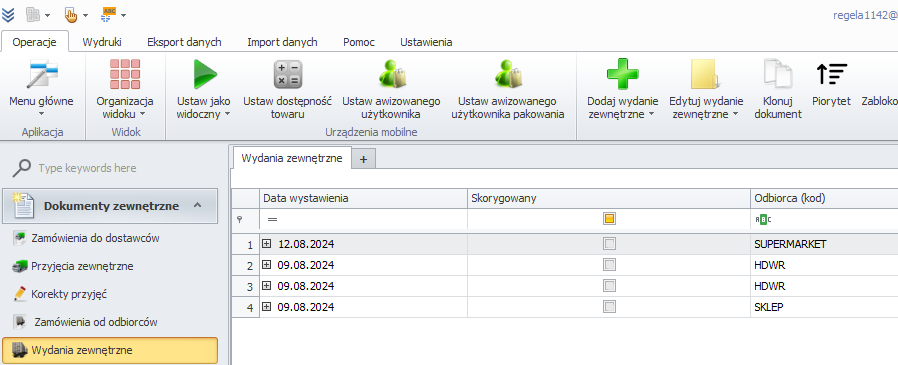Click Edytuj wydanie zewnętrzne note icon
Image resolution: width=898 pixels, height=365 pixels.
(706, 74)
